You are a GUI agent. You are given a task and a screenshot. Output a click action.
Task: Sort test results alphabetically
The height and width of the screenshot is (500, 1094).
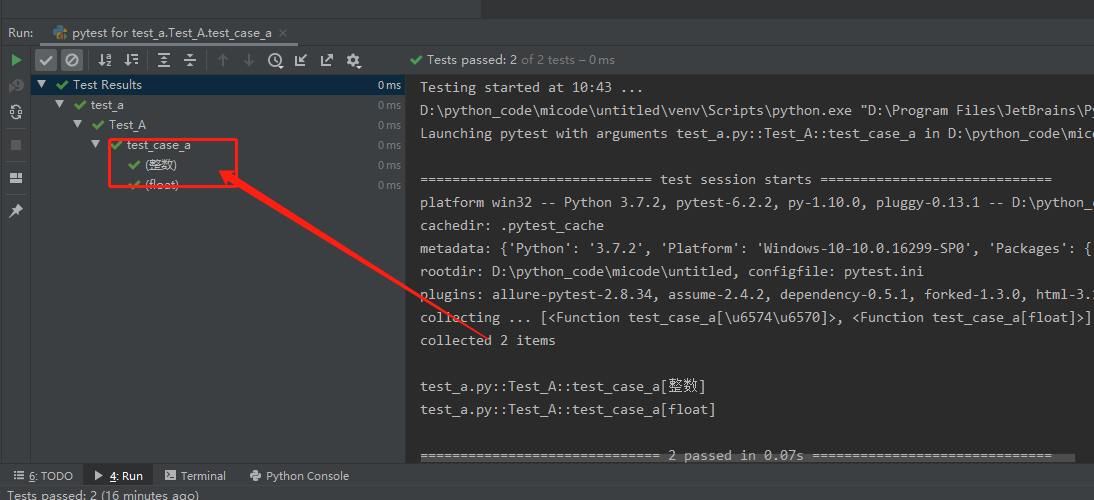pos(105,61)
